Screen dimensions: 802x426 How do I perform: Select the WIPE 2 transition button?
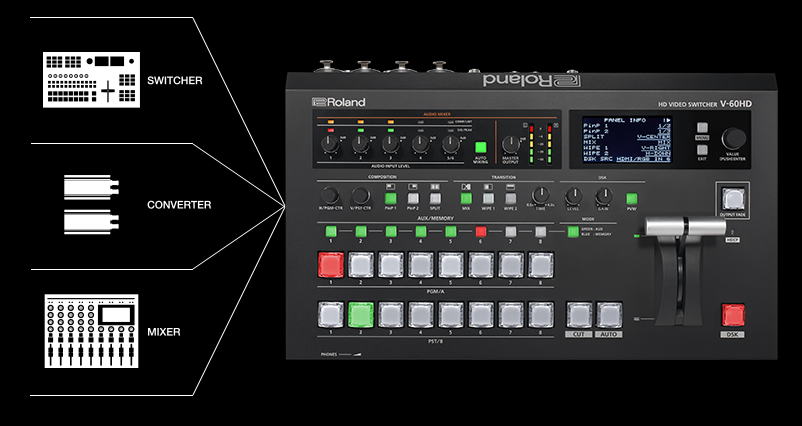pyautogui.click(x=511, y=198)
